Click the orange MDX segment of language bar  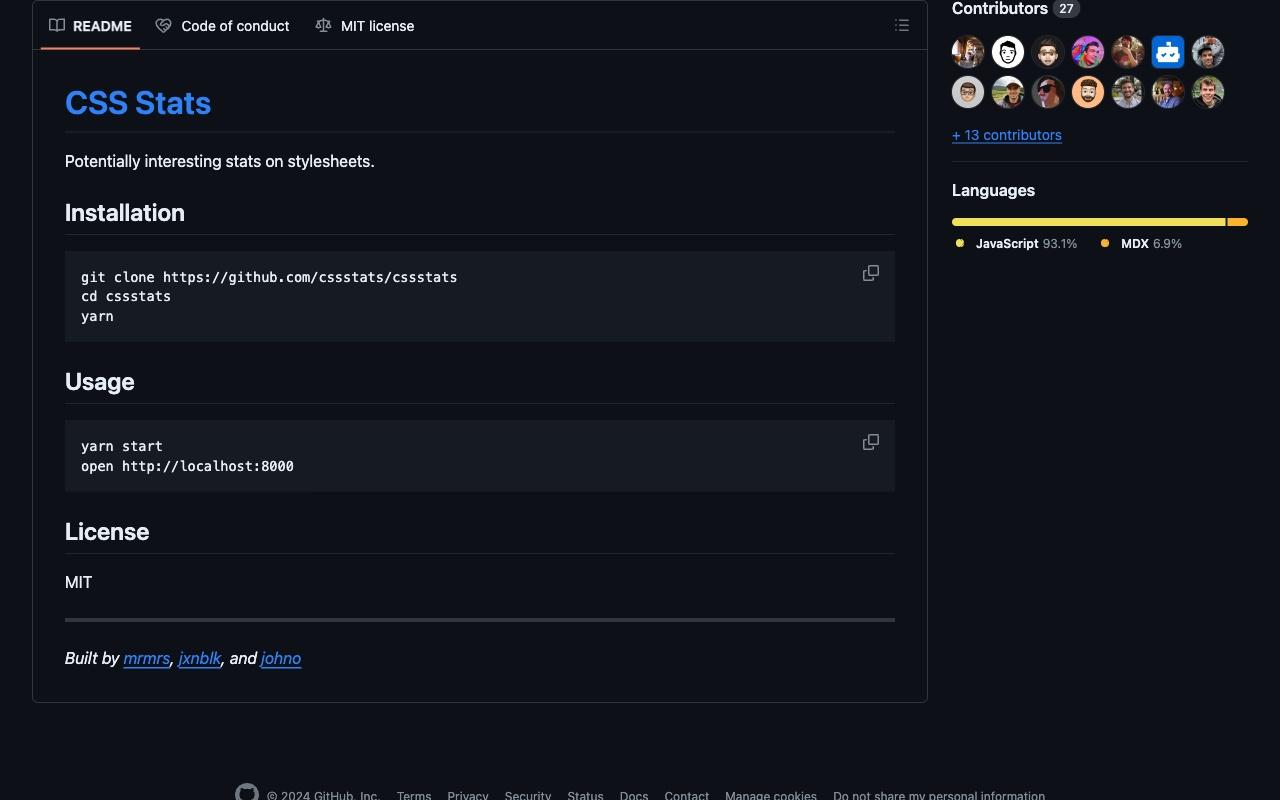[x=1238, y=222]
